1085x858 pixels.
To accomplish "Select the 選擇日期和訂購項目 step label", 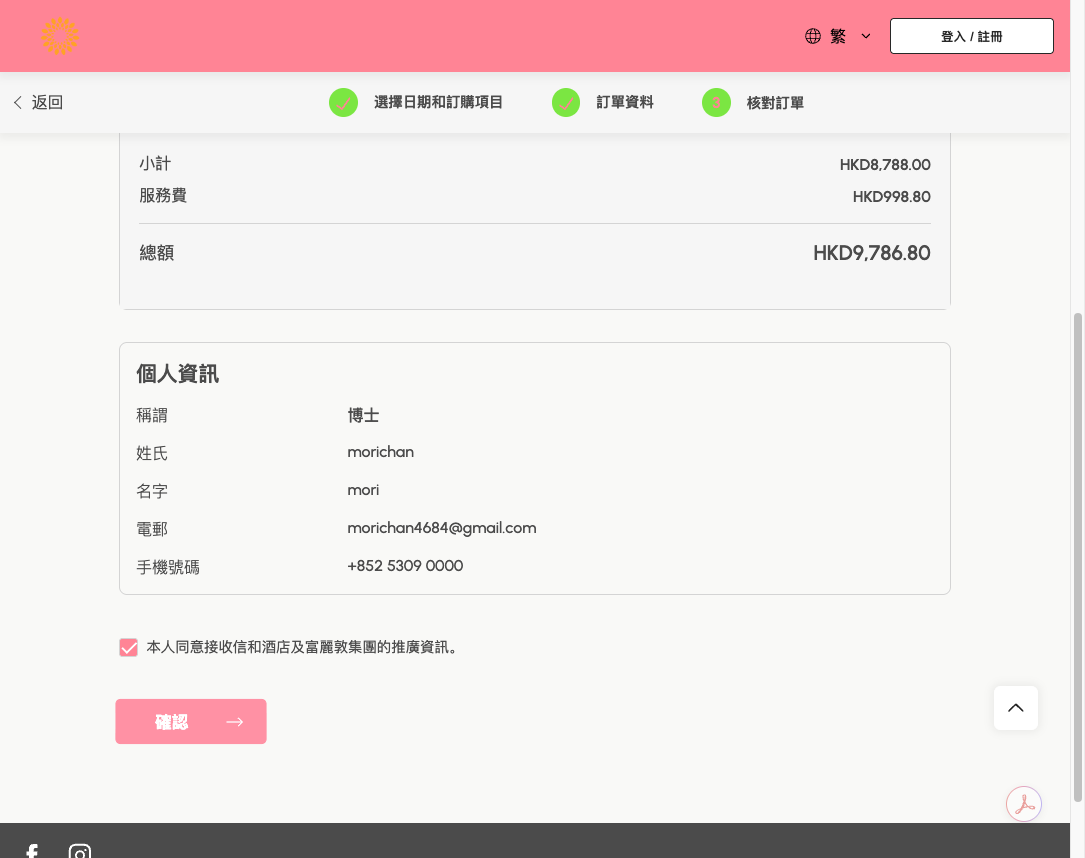I will (438, 102).
